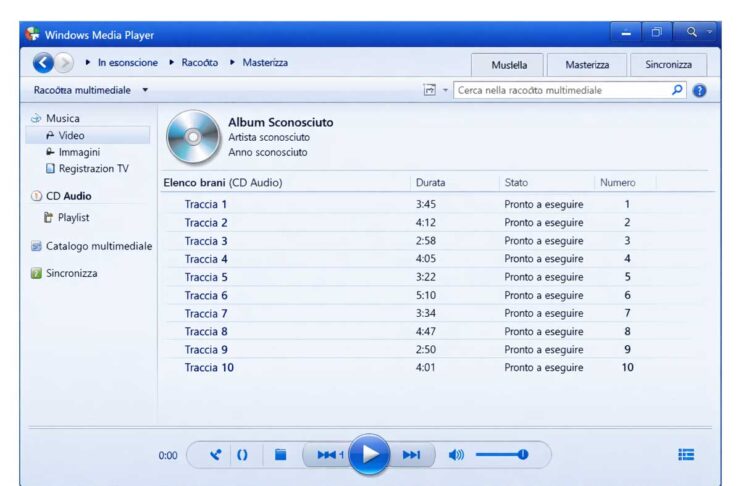The image size is (741, 486).
Task: Open Racootta multimediale dropdown
Action: tap(91, 90)
